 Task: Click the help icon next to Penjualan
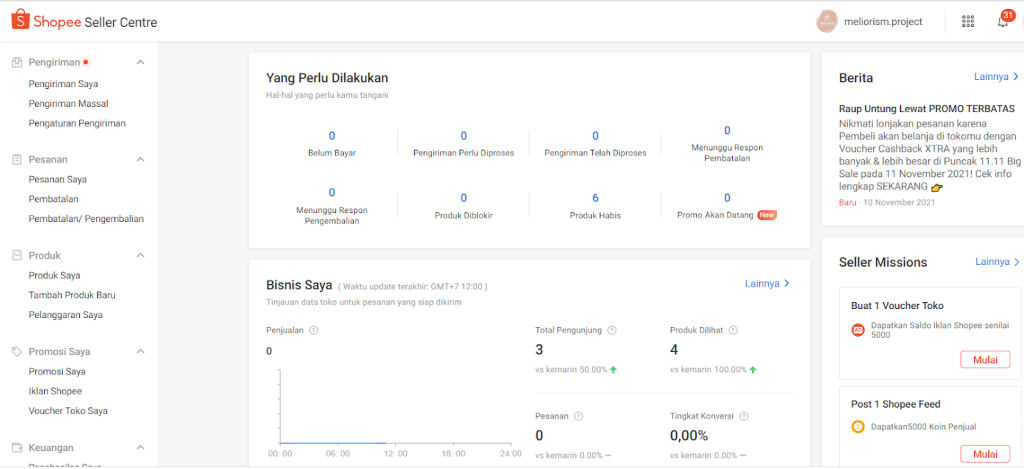coord(313,330)
